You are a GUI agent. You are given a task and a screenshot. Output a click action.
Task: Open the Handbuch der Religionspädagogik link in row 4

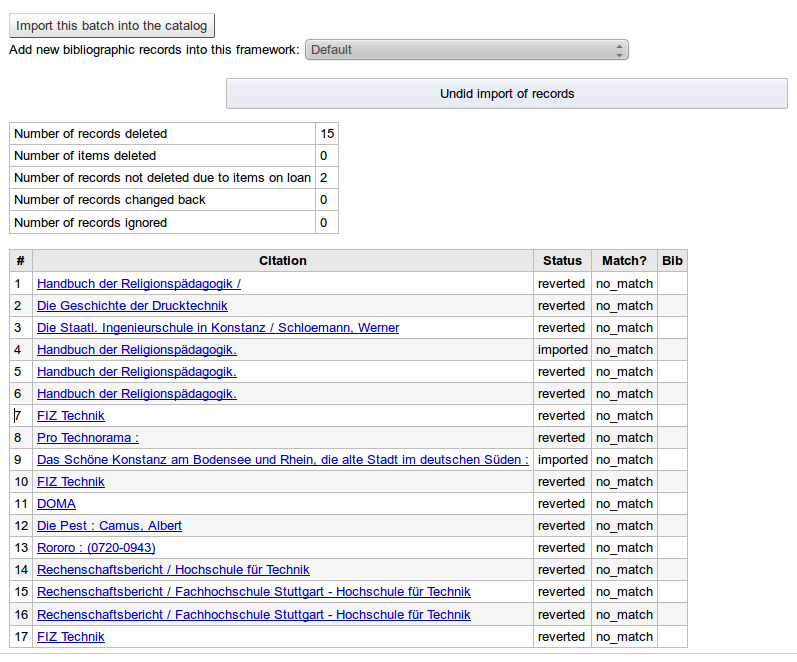(x=136, y=350)
